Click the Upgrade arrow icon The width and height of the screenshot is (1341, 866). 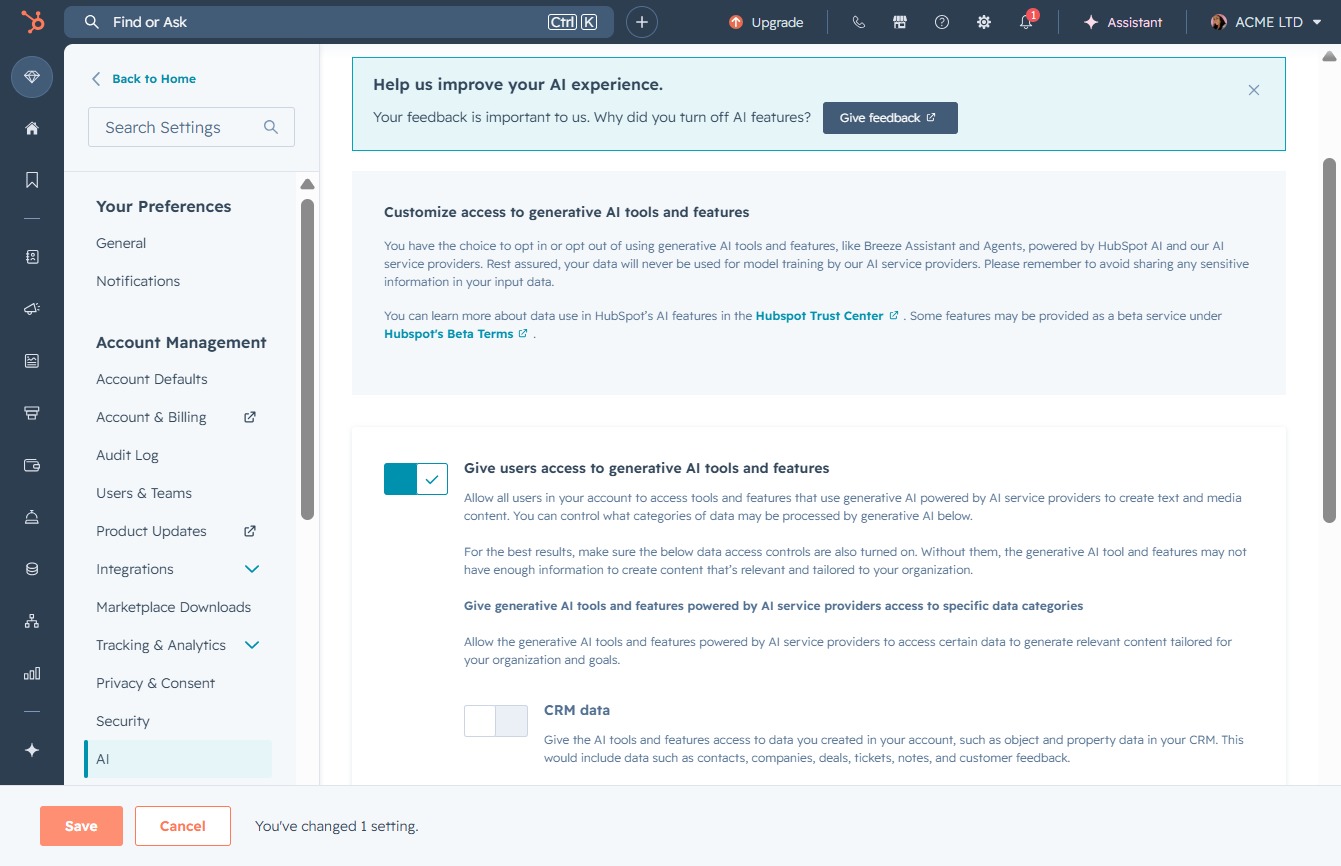point(736,22)
